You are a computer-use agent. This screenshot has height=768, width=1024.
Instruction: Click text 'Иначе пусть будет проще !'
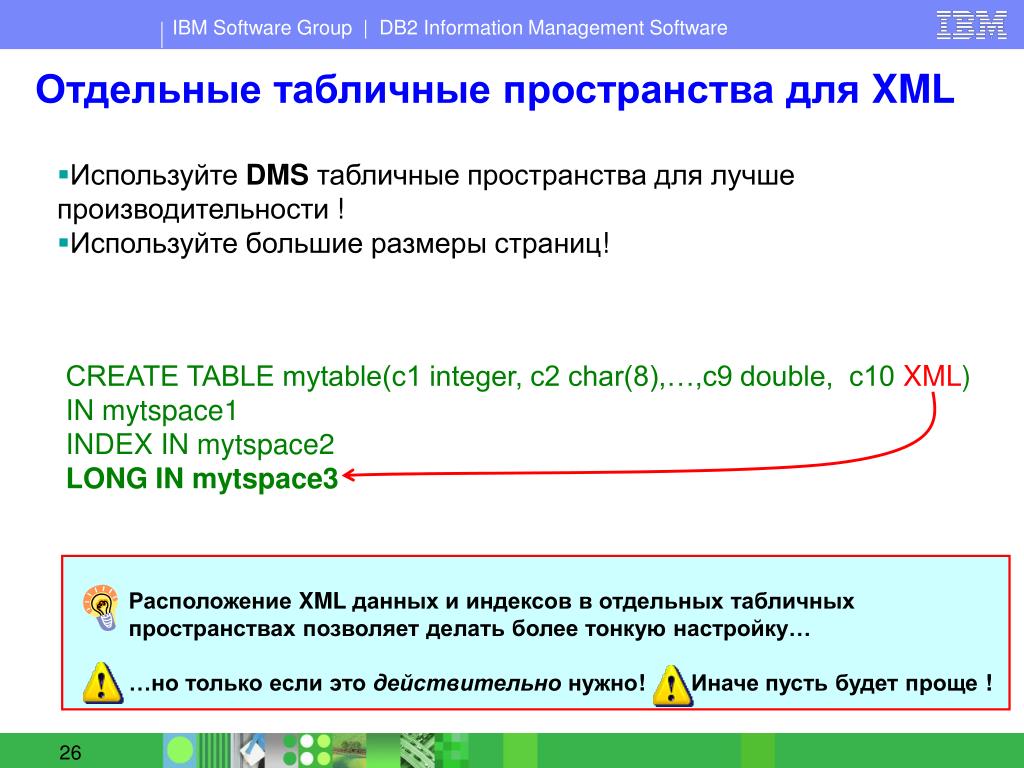(x=842, y=683)
